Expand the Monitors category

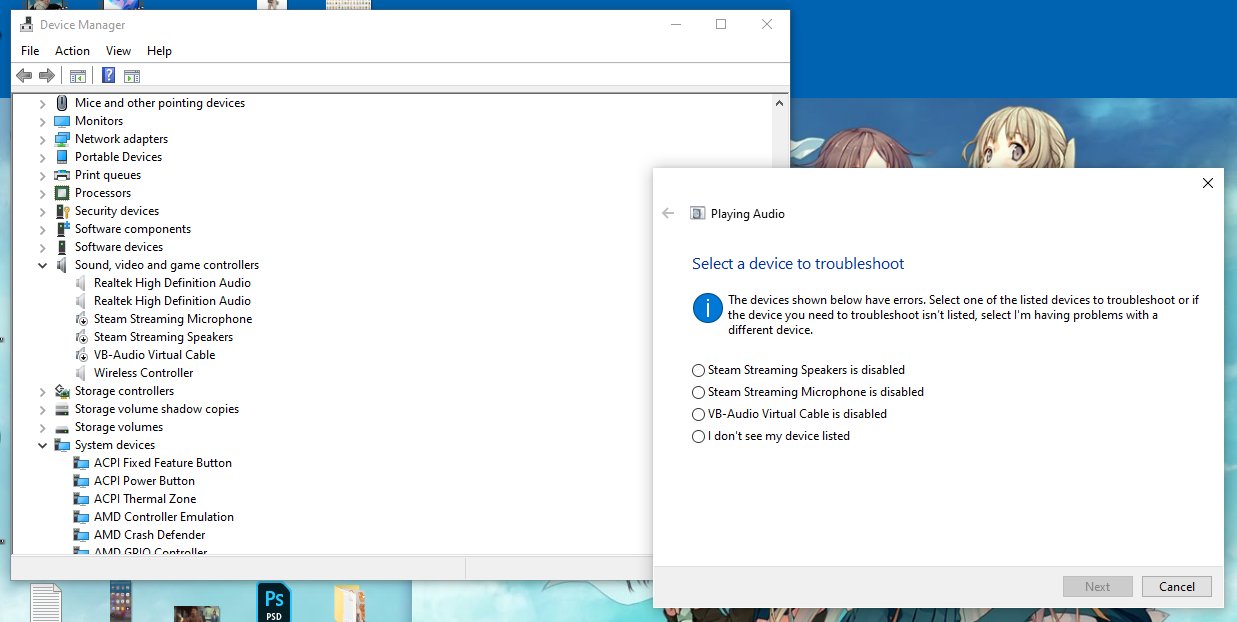(42, 121)
